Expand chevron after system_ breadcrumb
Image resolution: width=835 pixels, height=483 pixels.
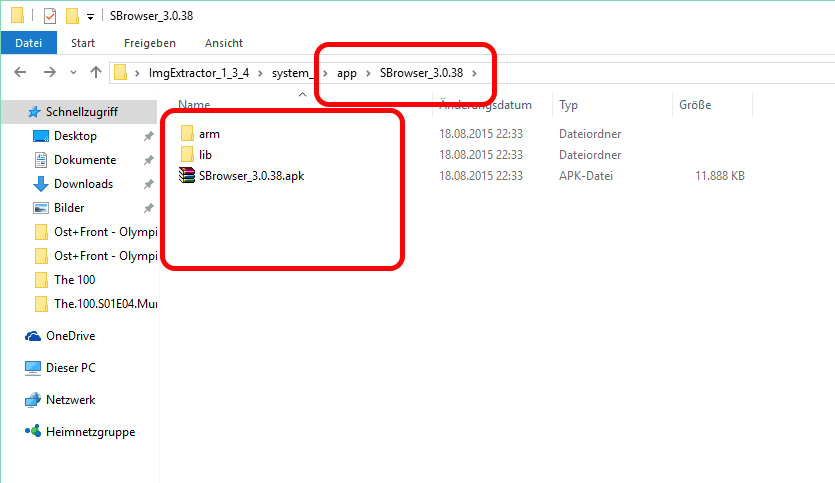tap(325, 73)
